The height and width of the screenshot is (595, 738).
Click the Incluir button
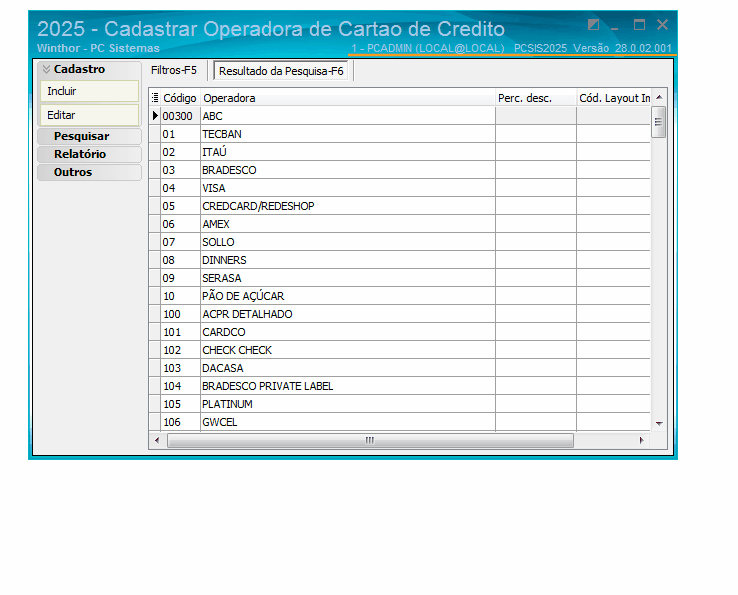pyautogui.click(x=89, y=91)
